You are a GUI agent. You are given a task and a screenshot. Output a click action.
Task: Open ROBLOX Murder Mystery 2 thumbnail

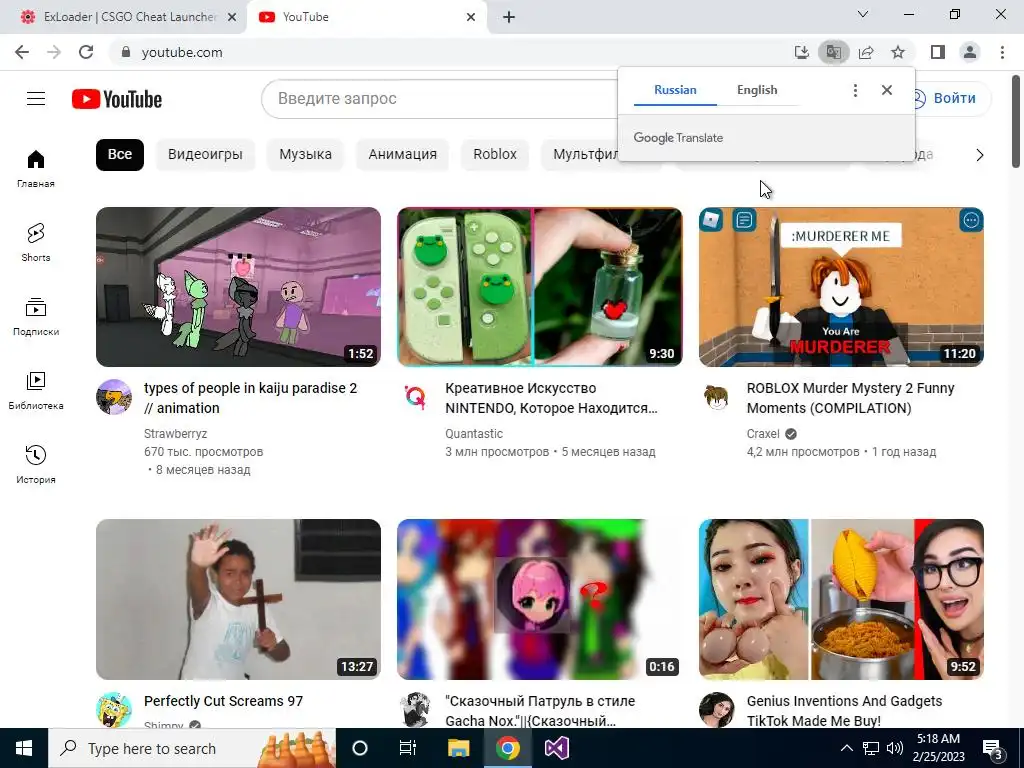click(x=841, y=287)
